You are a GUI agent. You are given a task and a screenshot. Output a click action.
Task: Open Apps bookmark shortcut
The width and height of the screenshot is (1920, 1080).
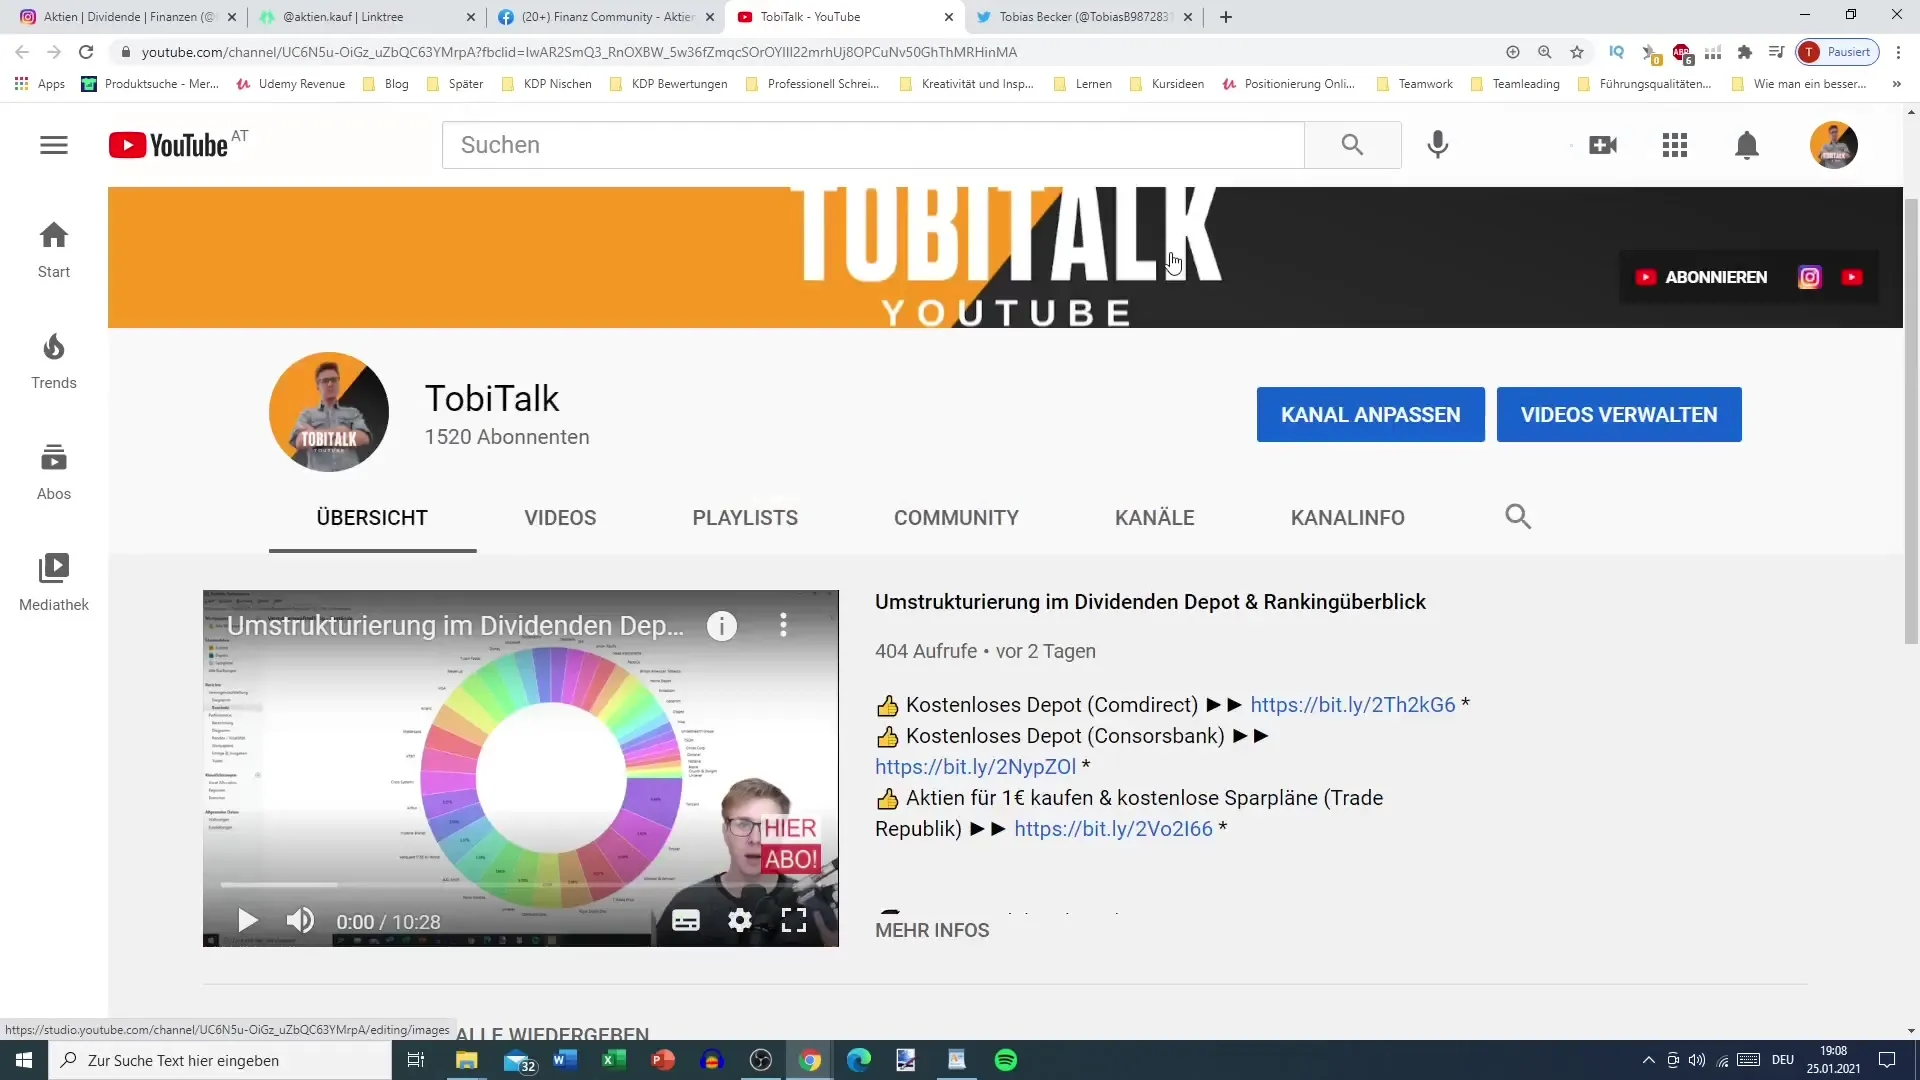point(40,84)
